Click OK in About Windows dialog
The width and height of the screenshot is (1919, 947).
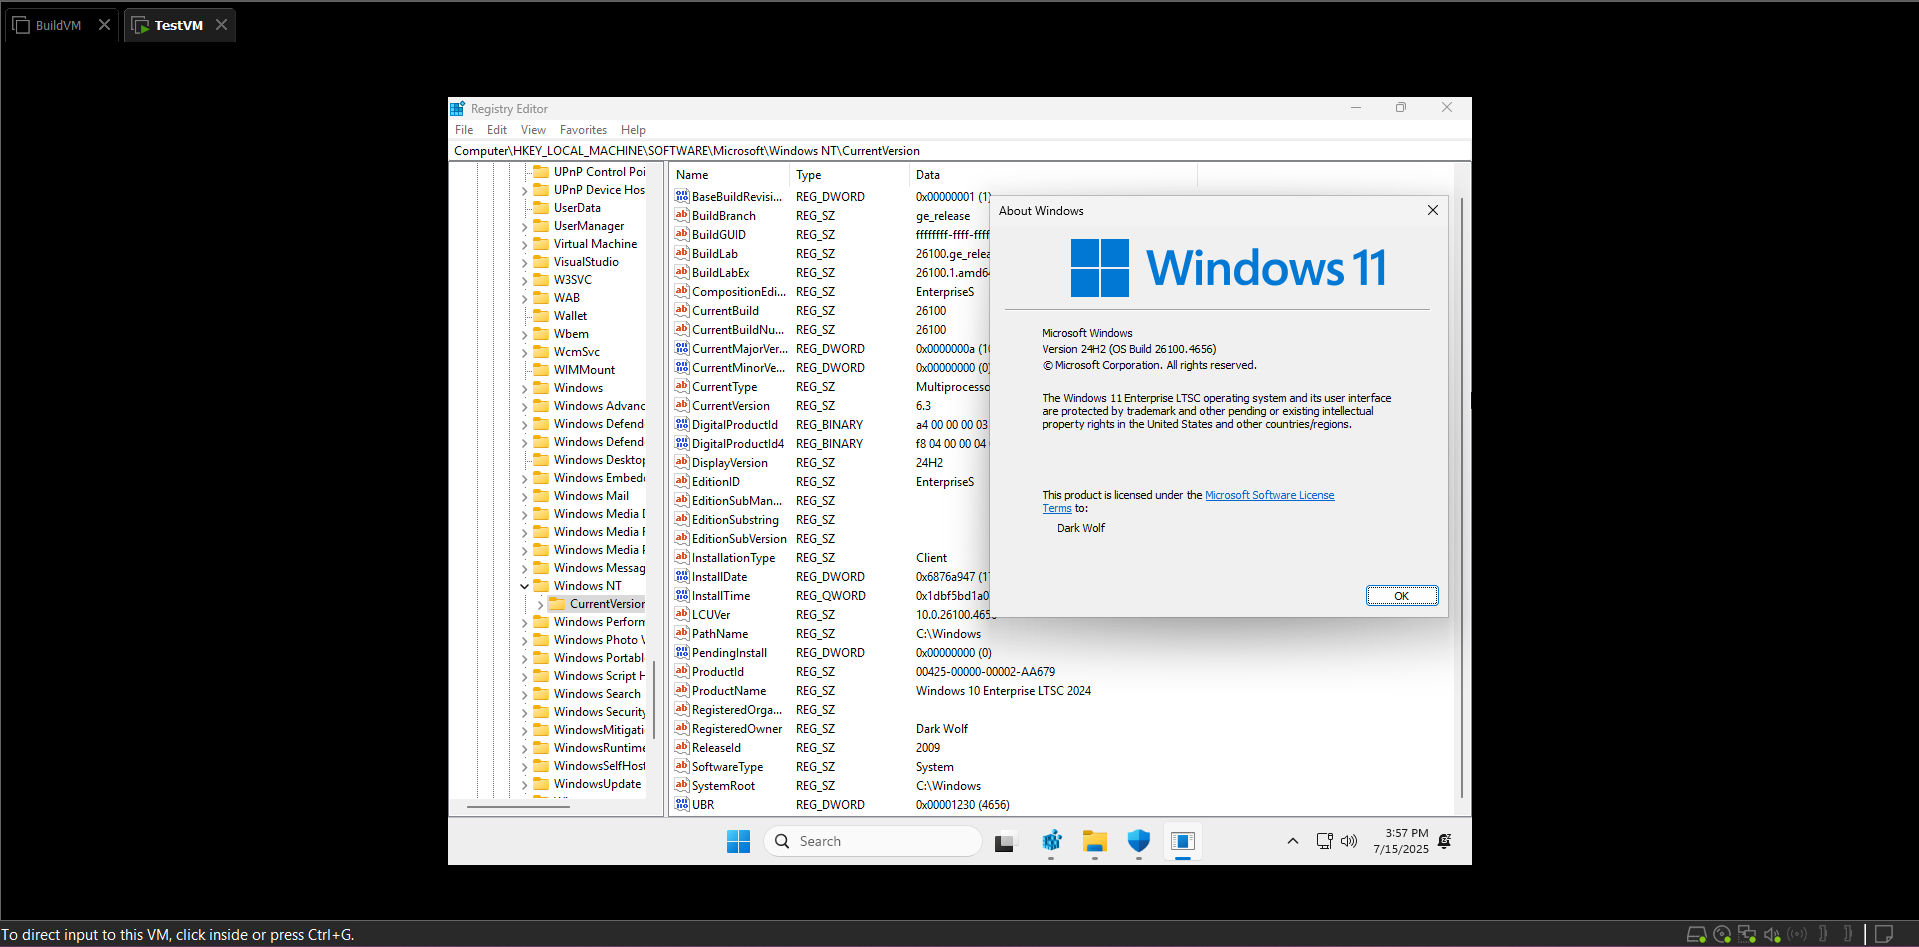[1402, 596]
